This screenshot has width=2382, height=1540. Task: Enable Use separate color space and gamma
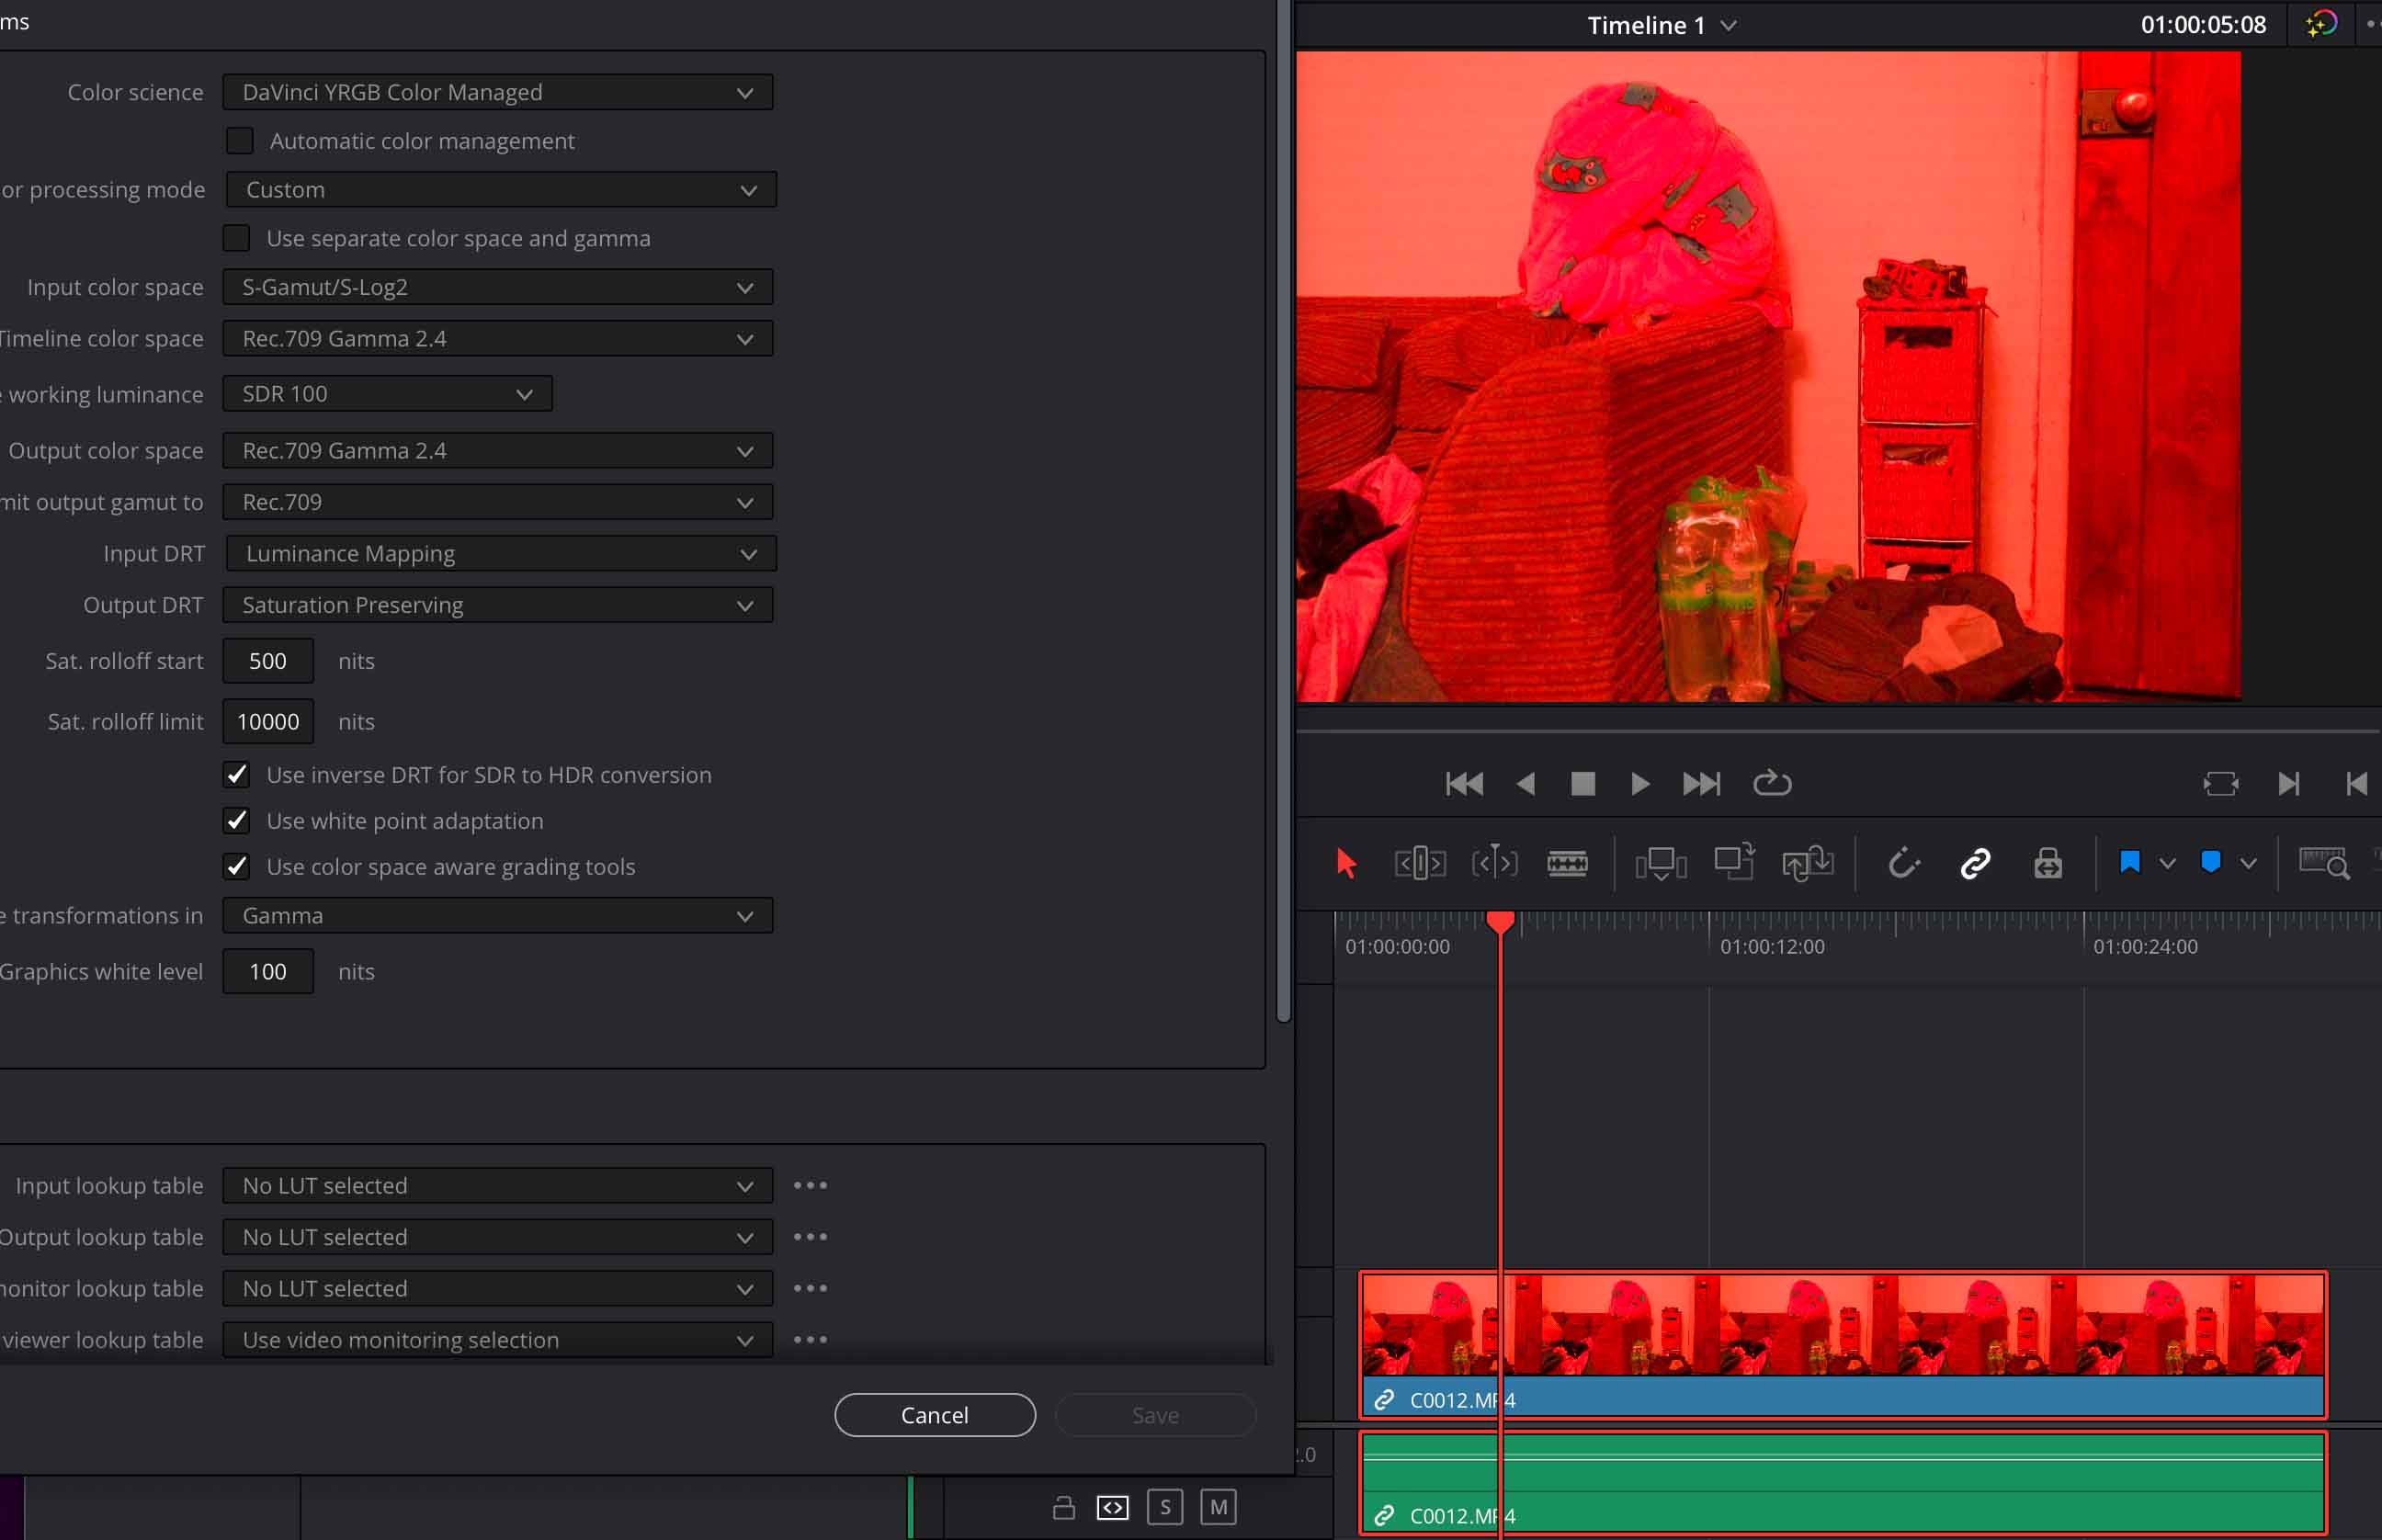tap(236, 238)
